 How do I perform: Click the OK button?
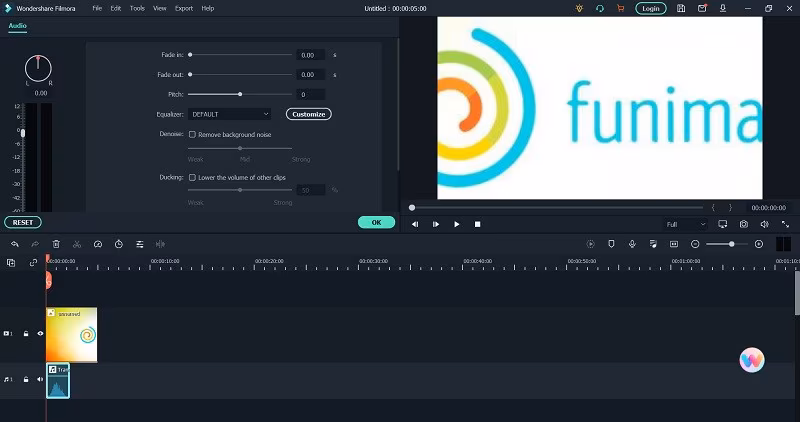point(377,222)
